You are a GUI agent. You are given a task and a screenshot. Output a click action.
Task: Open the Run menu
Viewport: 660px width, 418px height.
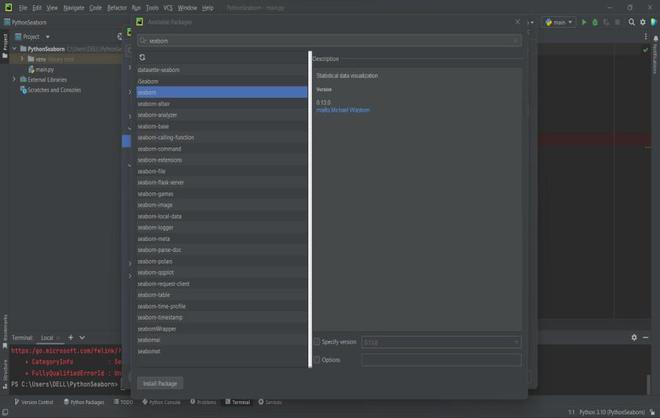point(136,8)
